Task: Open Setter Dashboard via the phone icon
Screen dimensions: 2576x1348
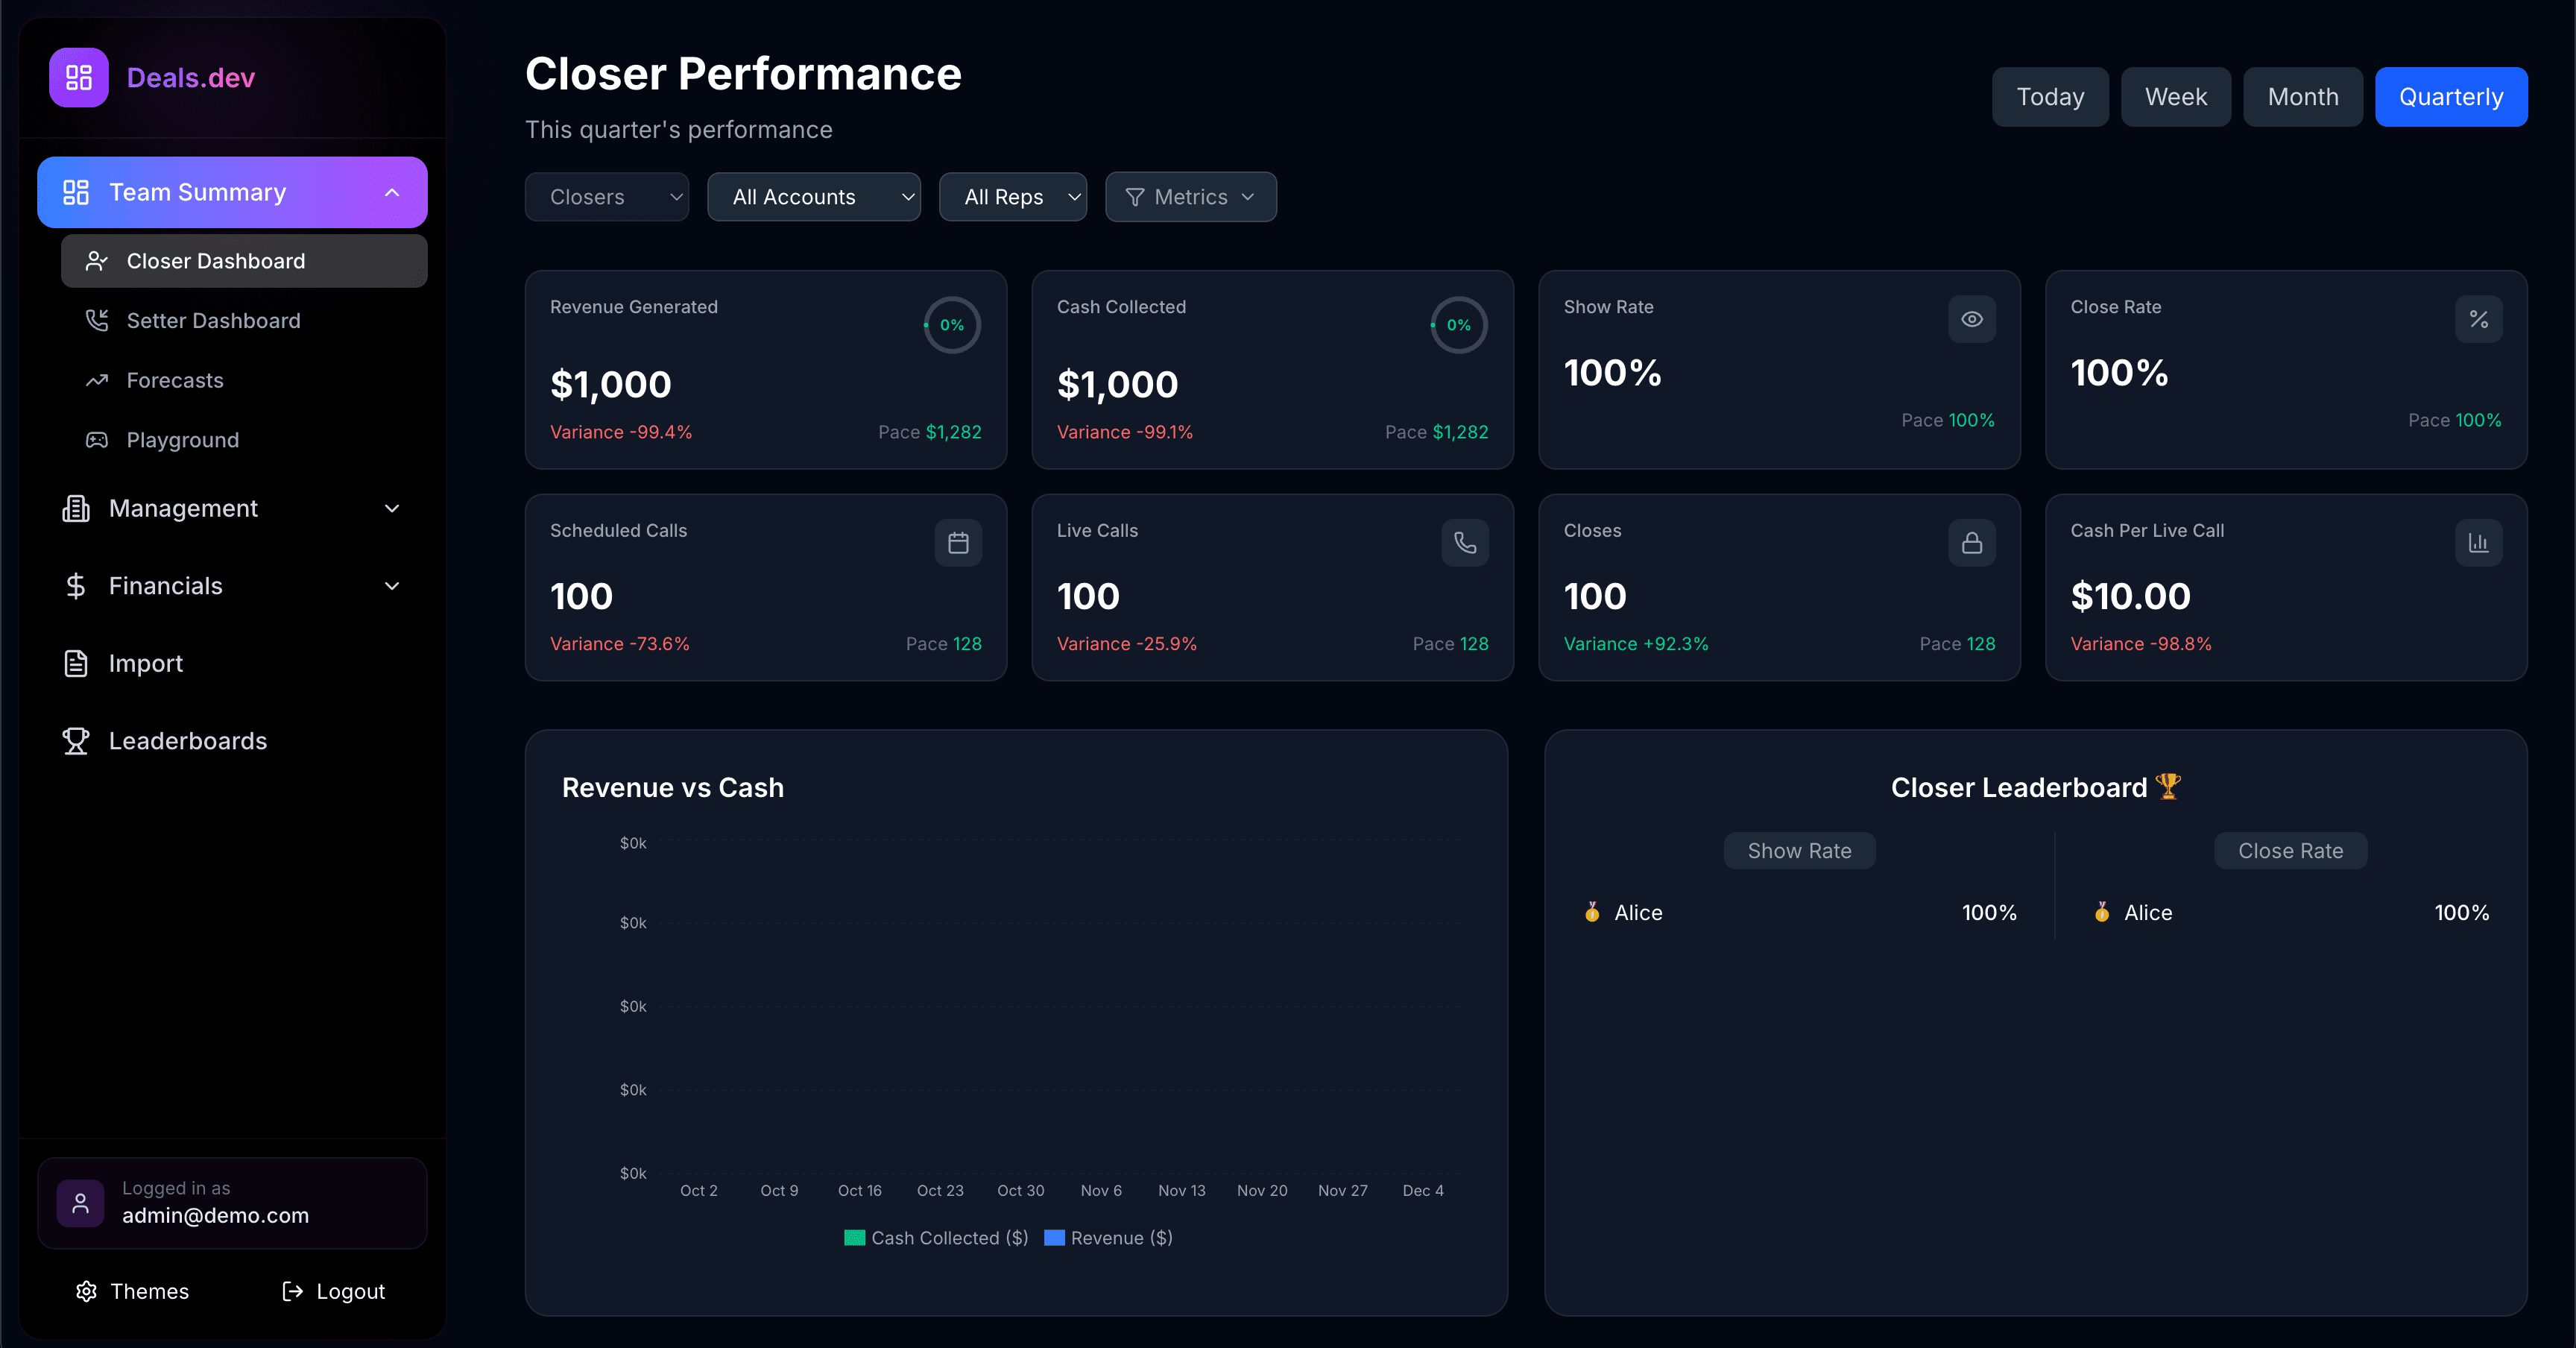Action: (97, 320)
